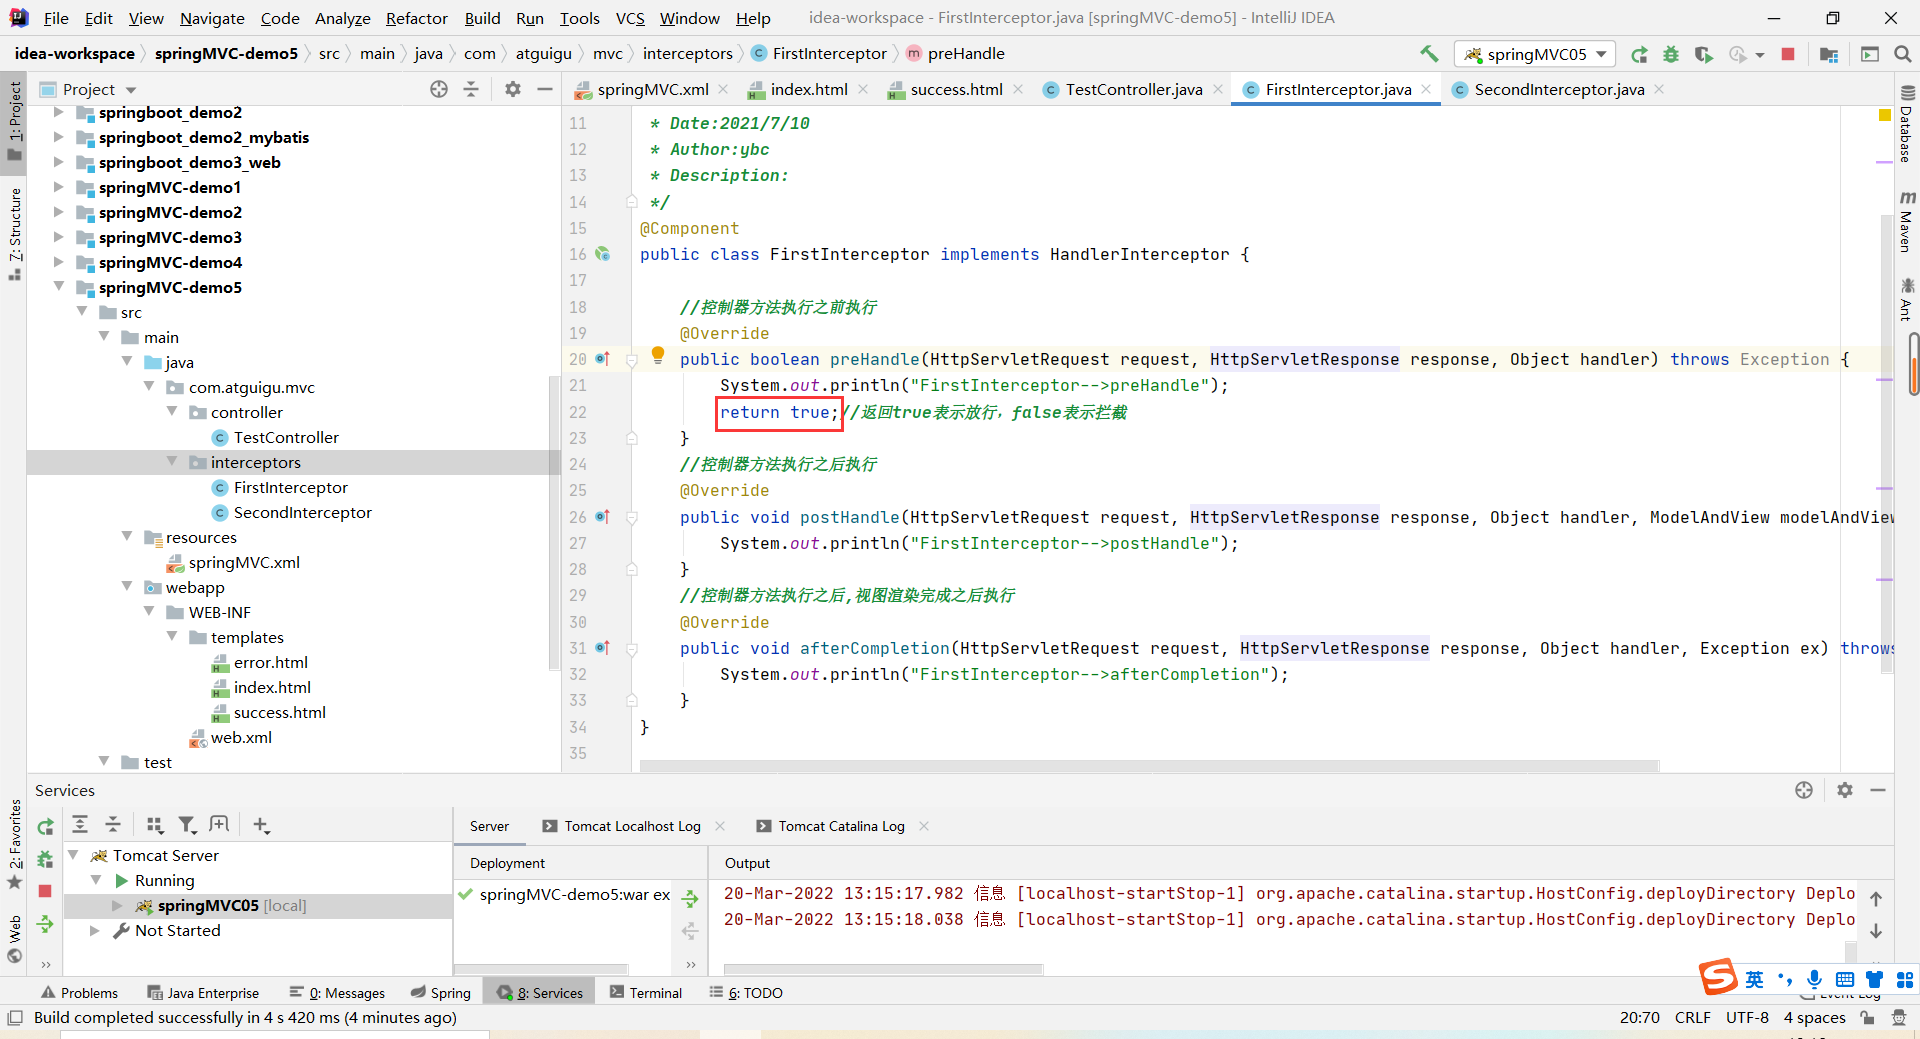Collapse the templates folder node
1920x1039 pixels.
point(172,637)
